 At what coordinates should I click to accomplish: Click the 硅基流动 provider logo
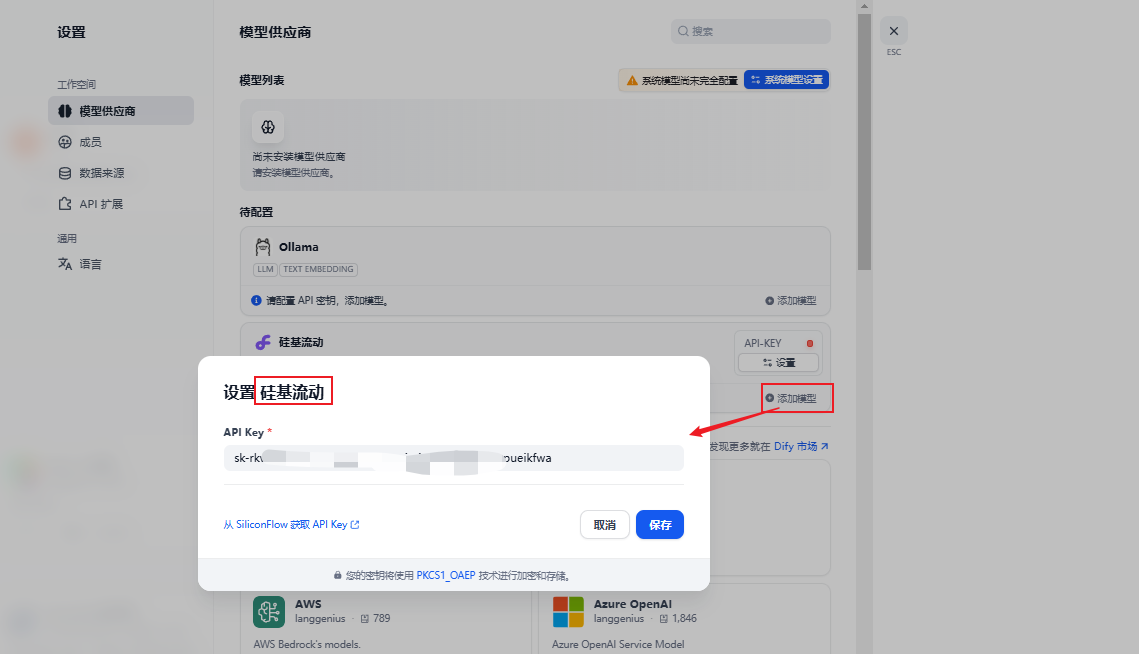263,342
